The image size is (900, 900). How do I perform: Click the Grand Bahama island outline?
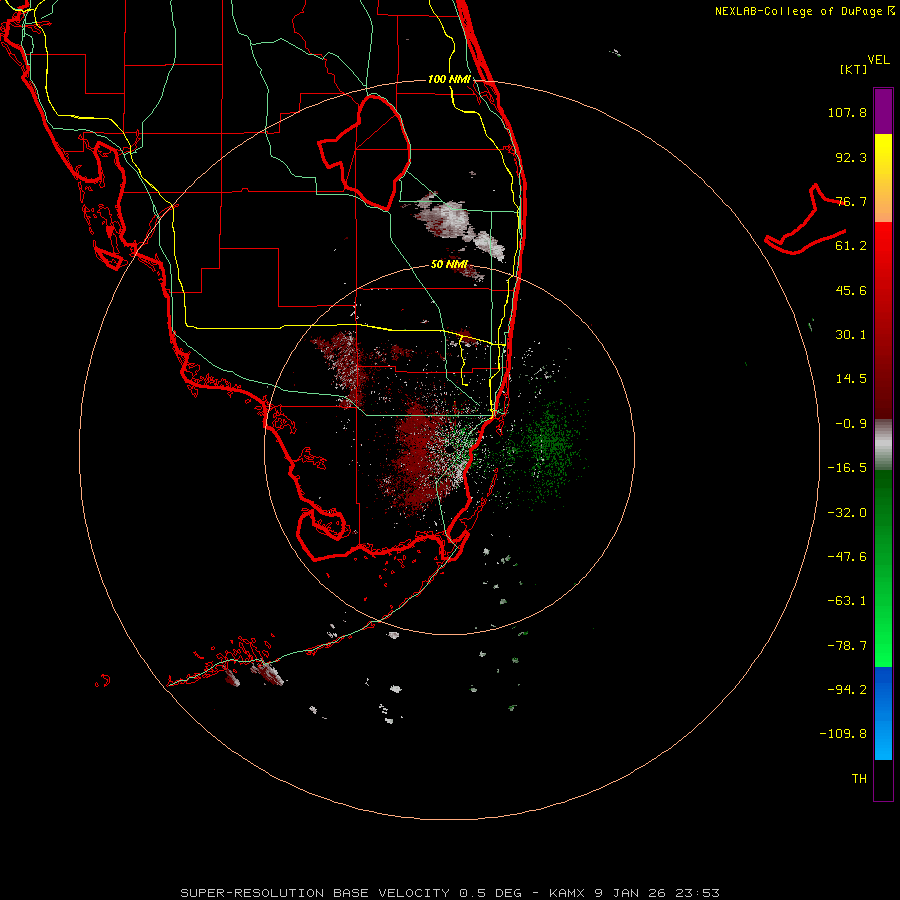click(805, 219)
